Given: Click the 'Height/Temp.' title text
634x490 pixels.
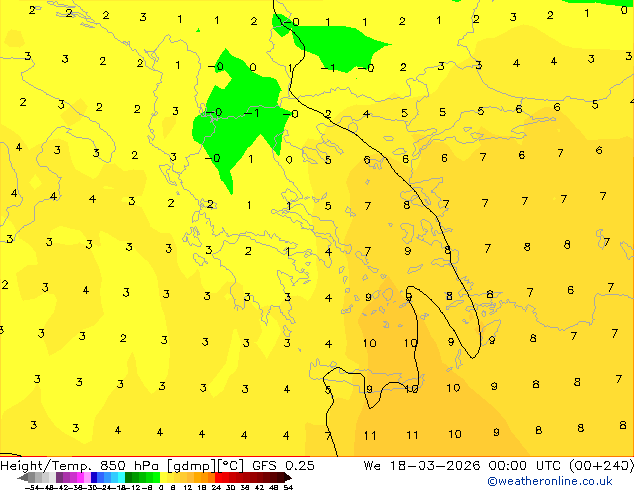Looking at the screenshot, I should pos(46,466).
